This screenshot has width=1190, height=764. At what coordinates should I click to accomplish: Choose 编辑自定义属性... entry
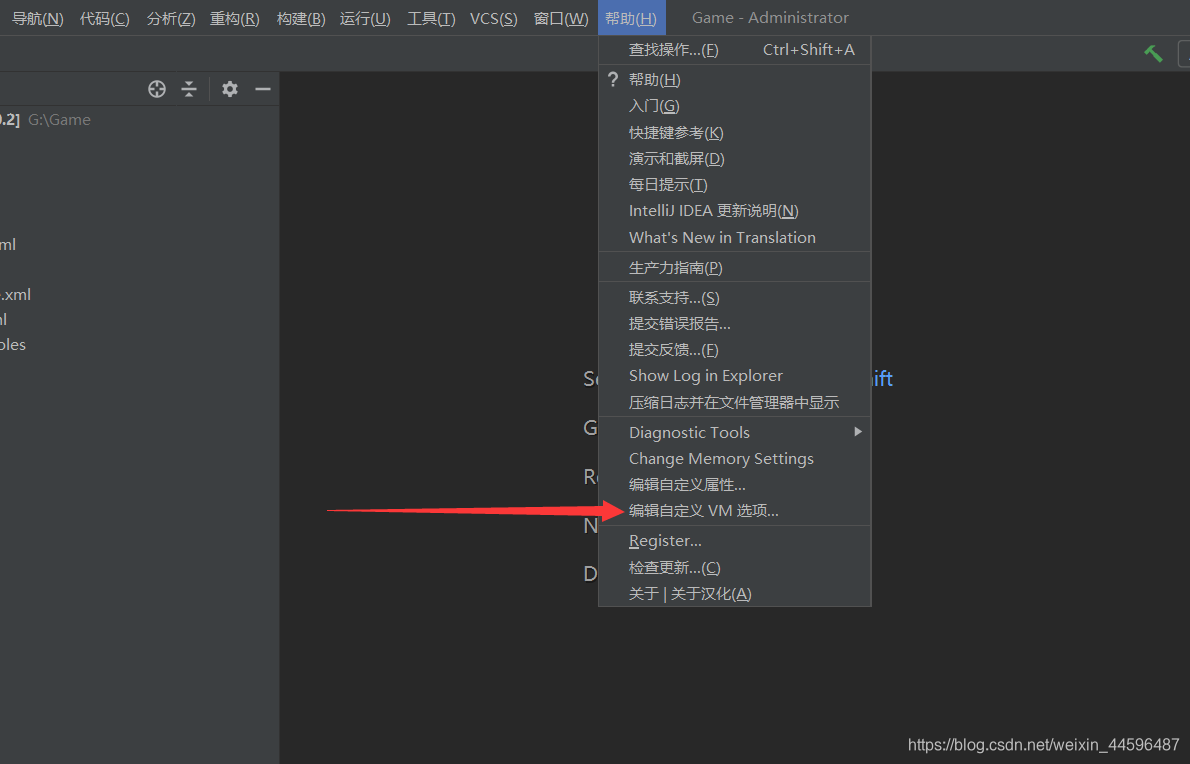(735, 485)
